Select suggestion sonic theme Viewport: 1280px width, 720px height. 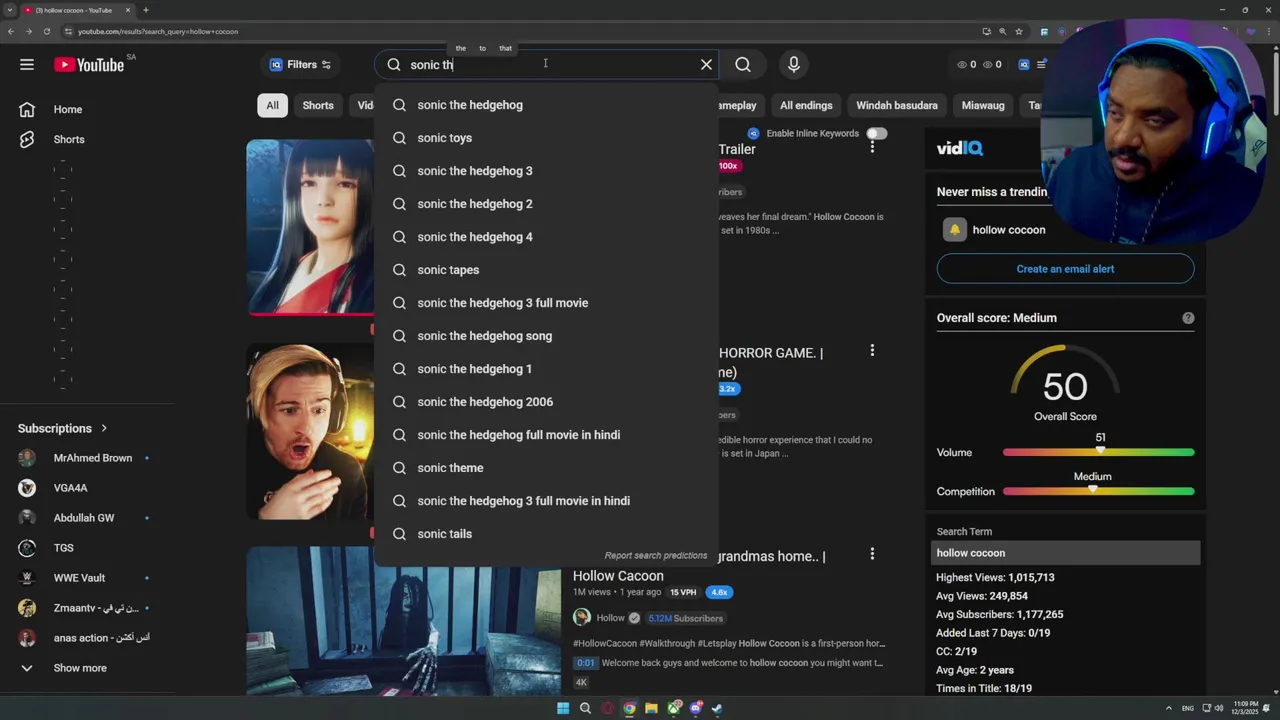[546, 468]
